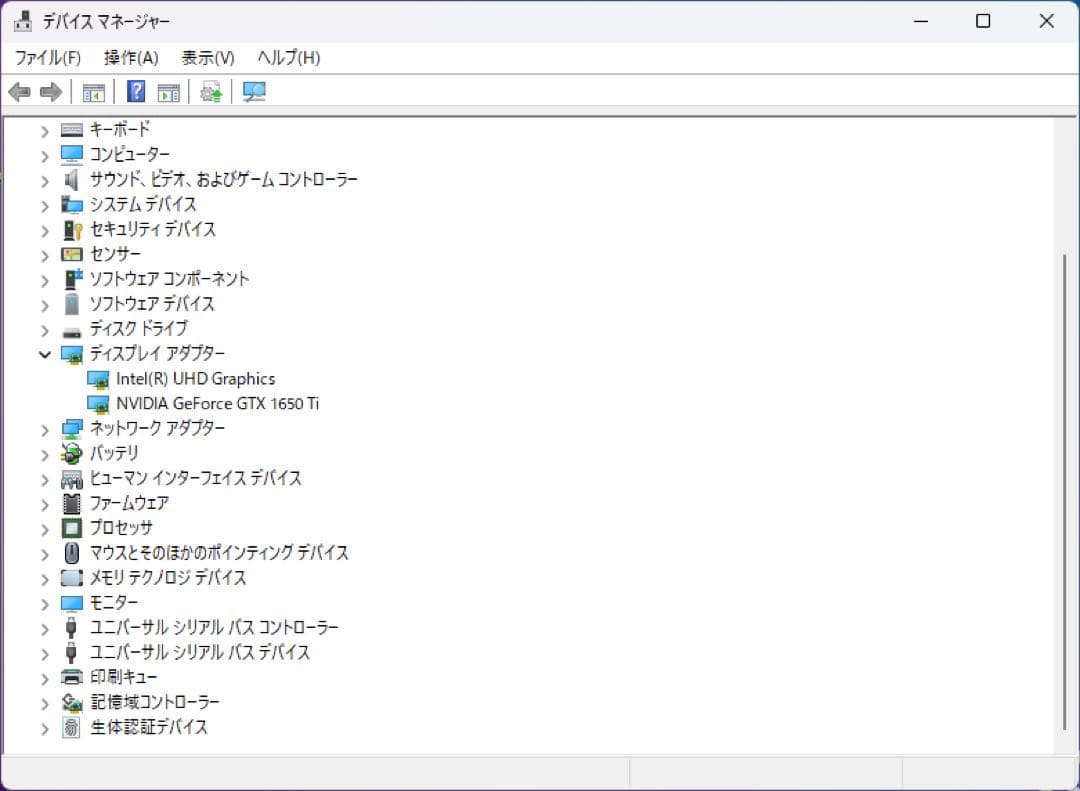Expand the バッテリ category
The width and height of the screenshot is (1080, 791).
tap(44, 452)
